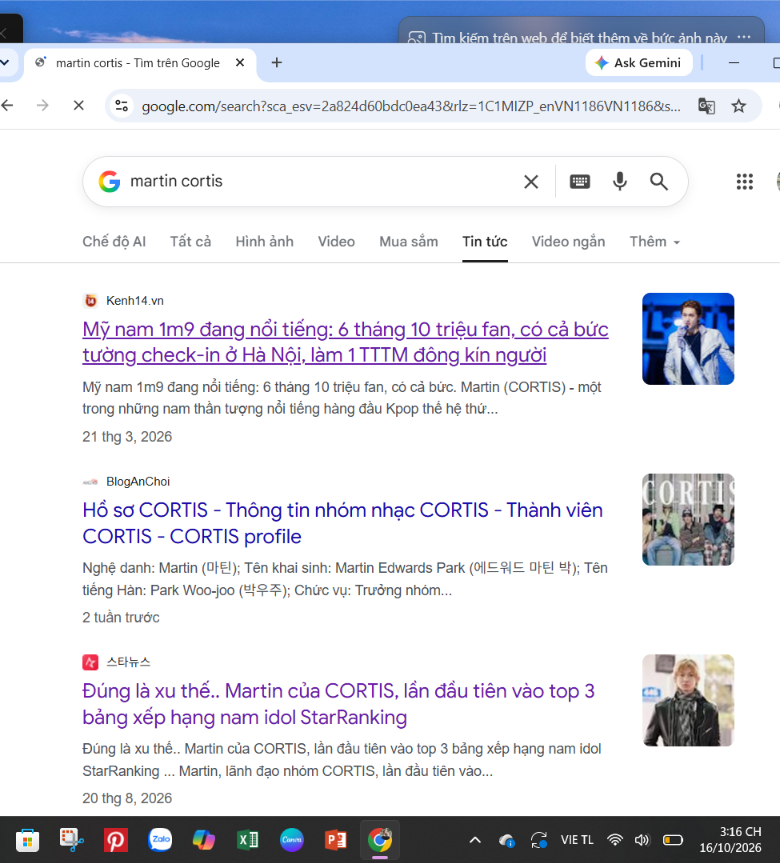Screen dimensions: 780x863
Task: Open the translate page icon in the address bar
Action: pyautogui.click(x=706, y=106)
